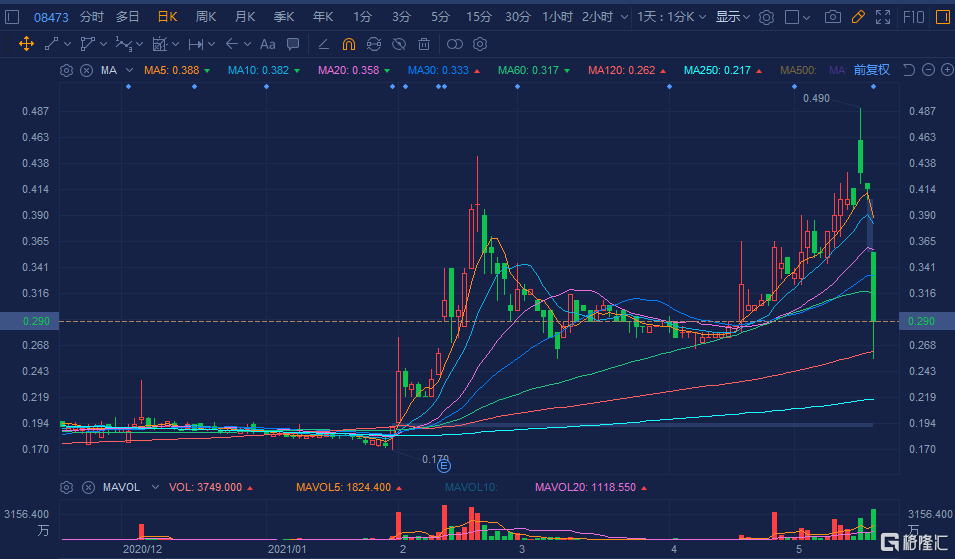Click the camera screenshot icon

coord(833,17)
